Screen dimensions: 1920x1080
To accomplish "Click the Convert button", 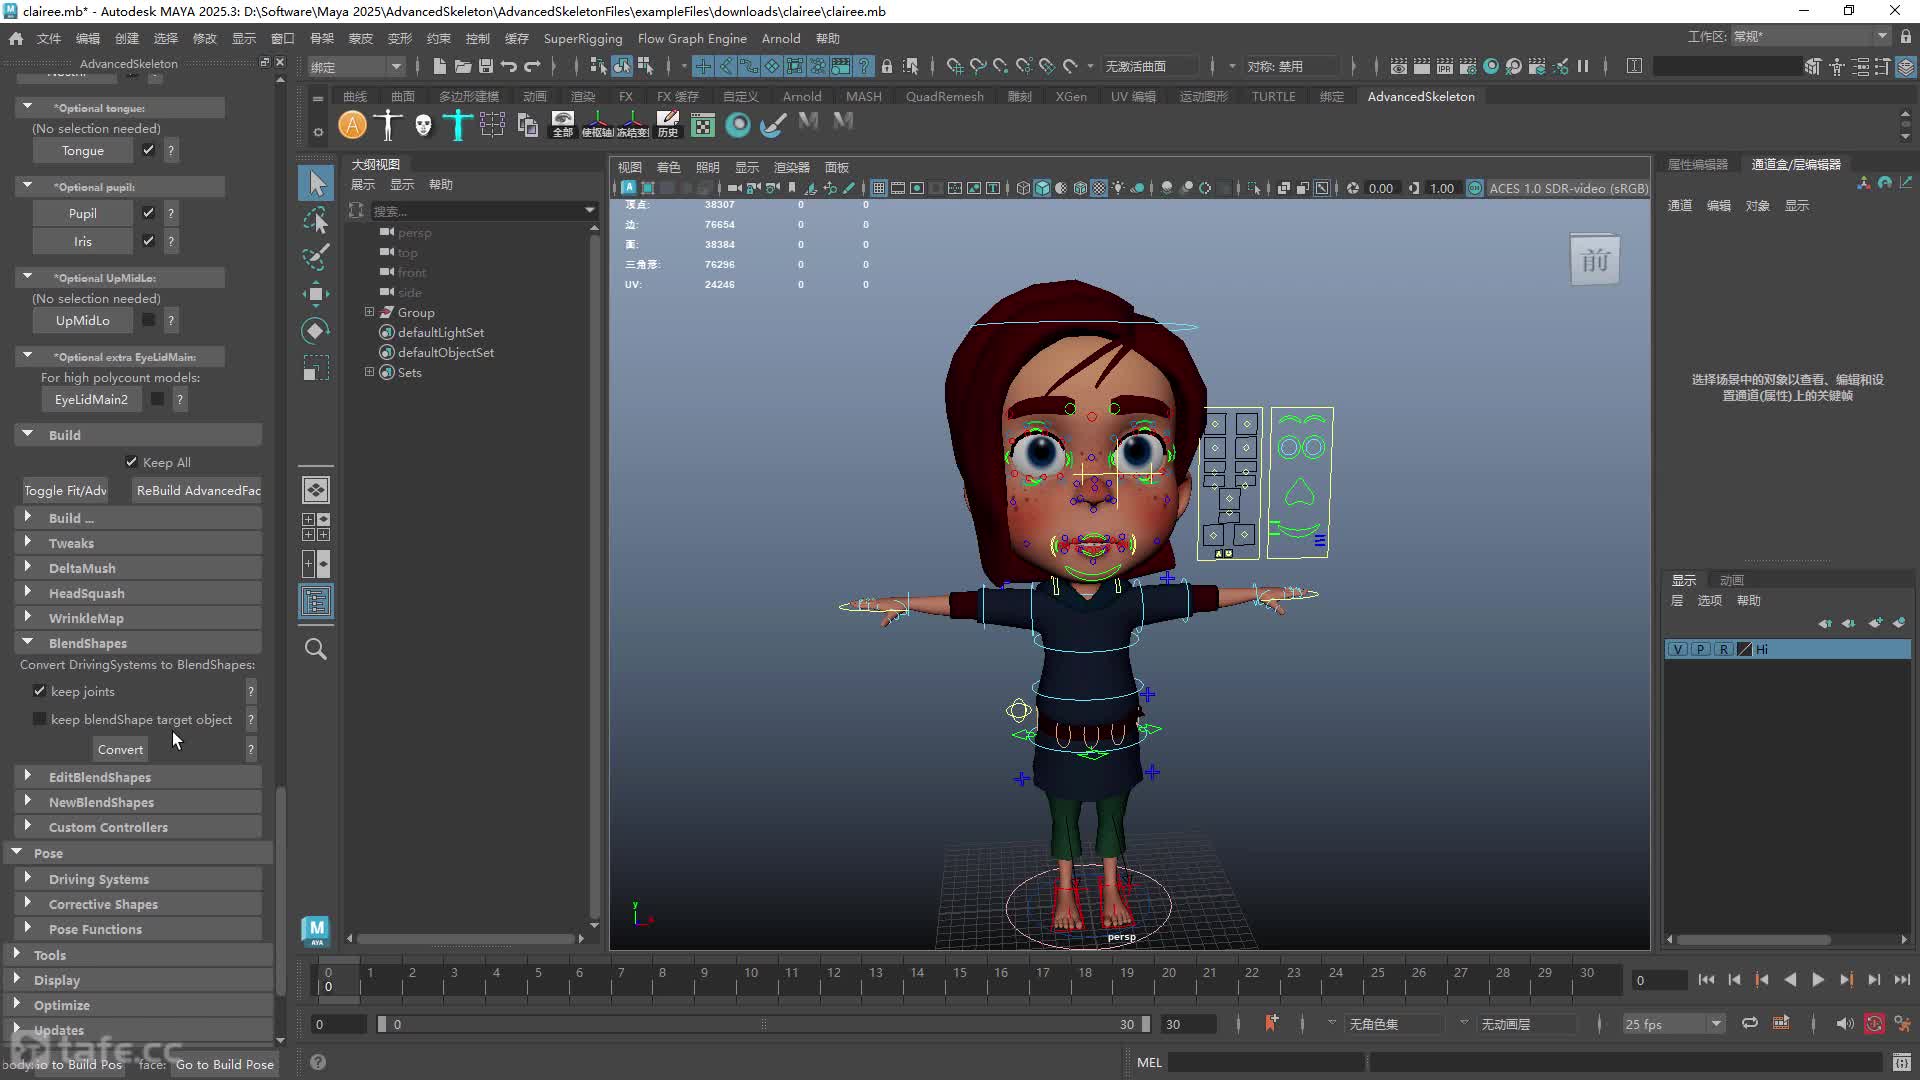I will (120, 749).
